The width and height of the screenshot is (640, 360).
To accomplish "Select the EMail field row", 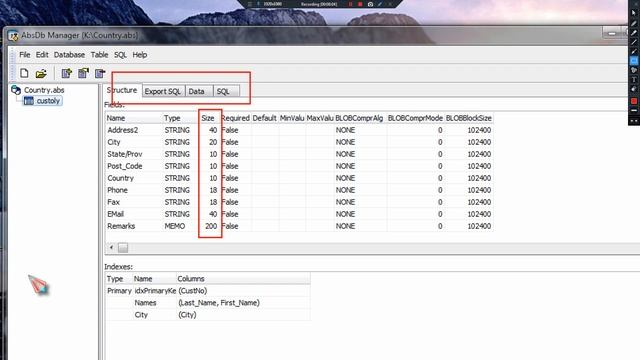I will [x=299, y=214].
